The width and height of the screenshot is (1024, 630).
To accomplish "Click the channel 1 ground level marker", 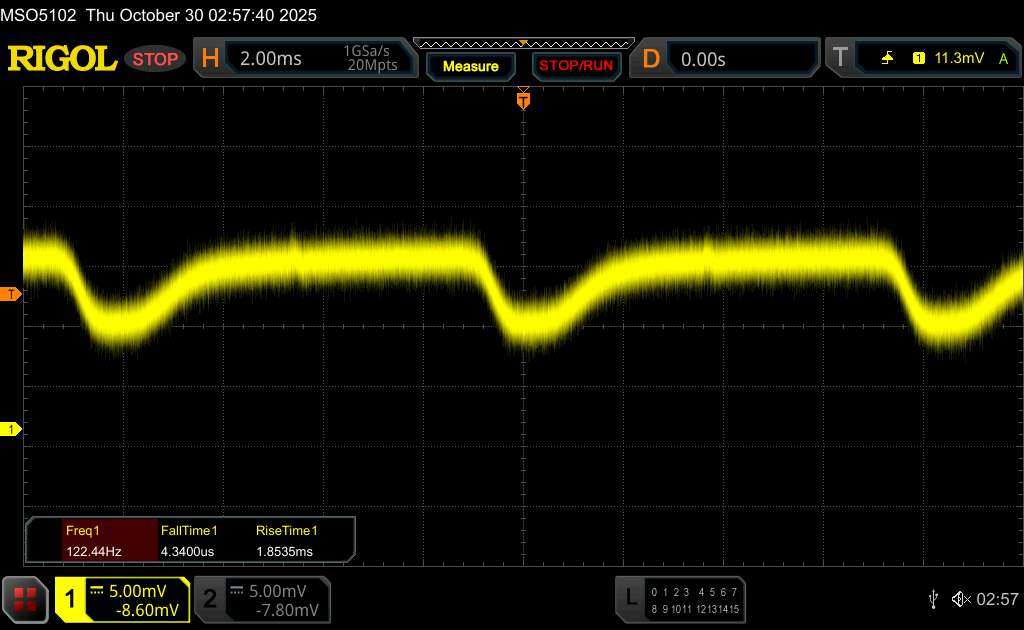I will (x=12, y=429).
